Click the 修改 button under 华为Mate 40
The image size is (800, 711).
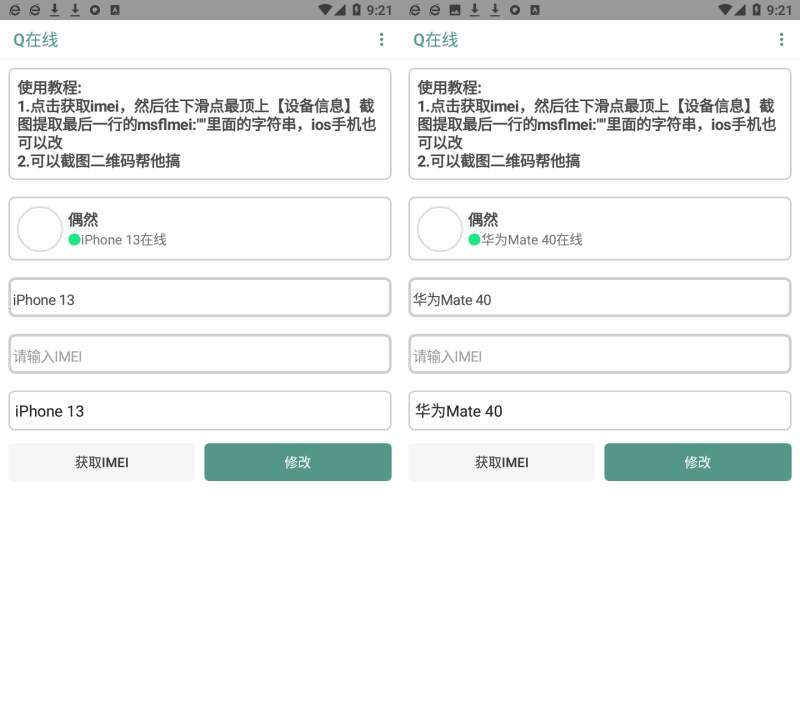(698, 462)
